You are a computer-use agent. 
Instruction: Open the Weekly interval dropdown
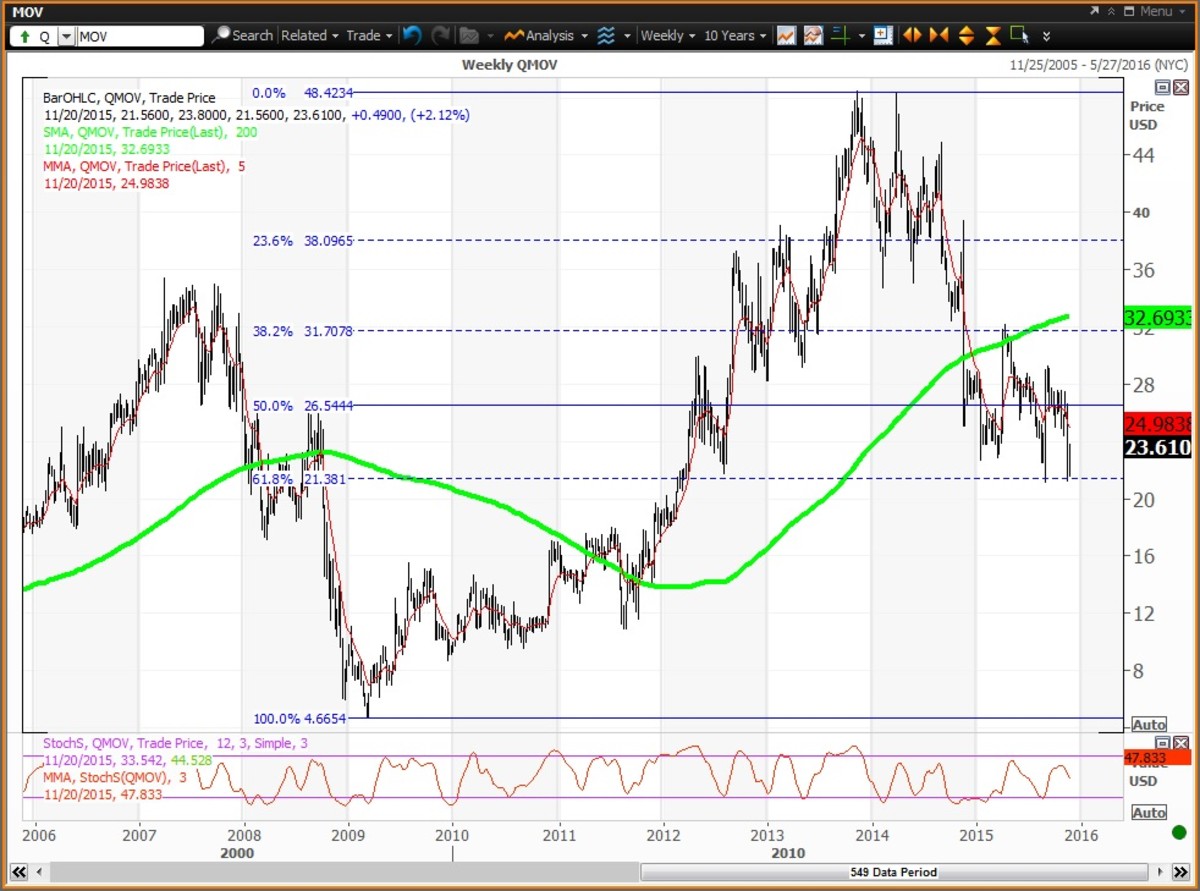point(668,35)
